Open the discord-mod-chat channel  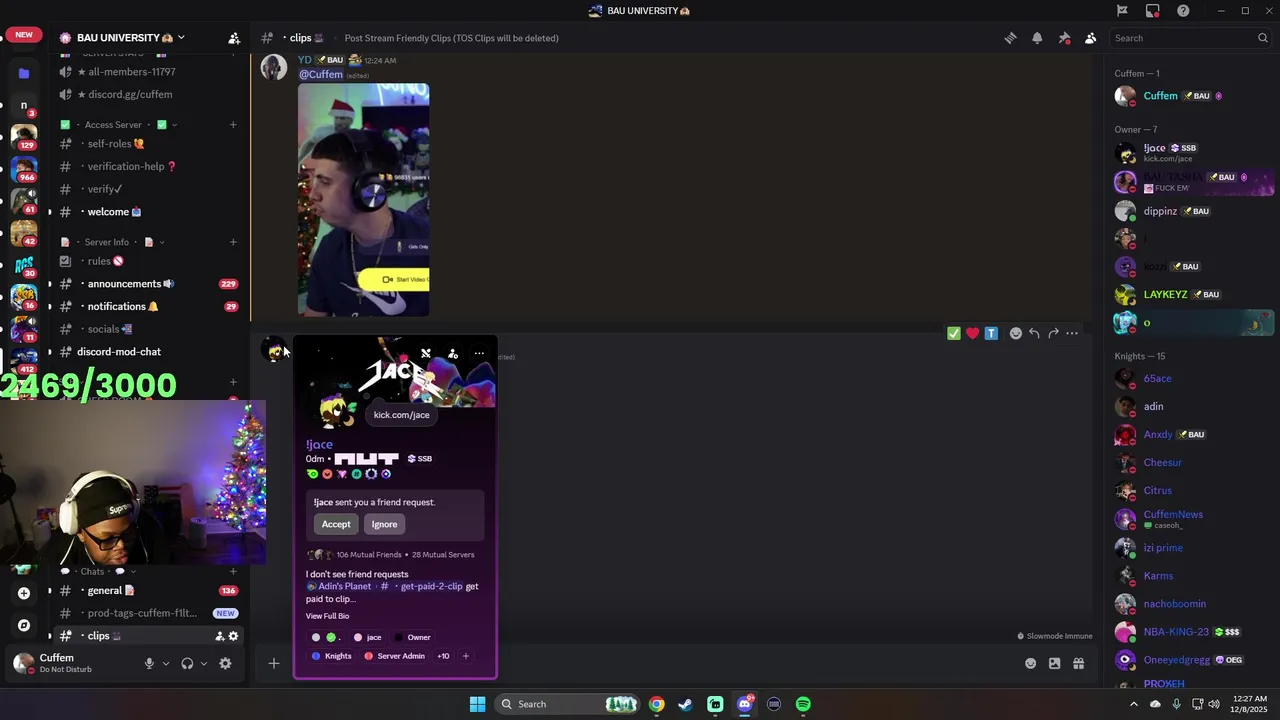tap(148, 352)
